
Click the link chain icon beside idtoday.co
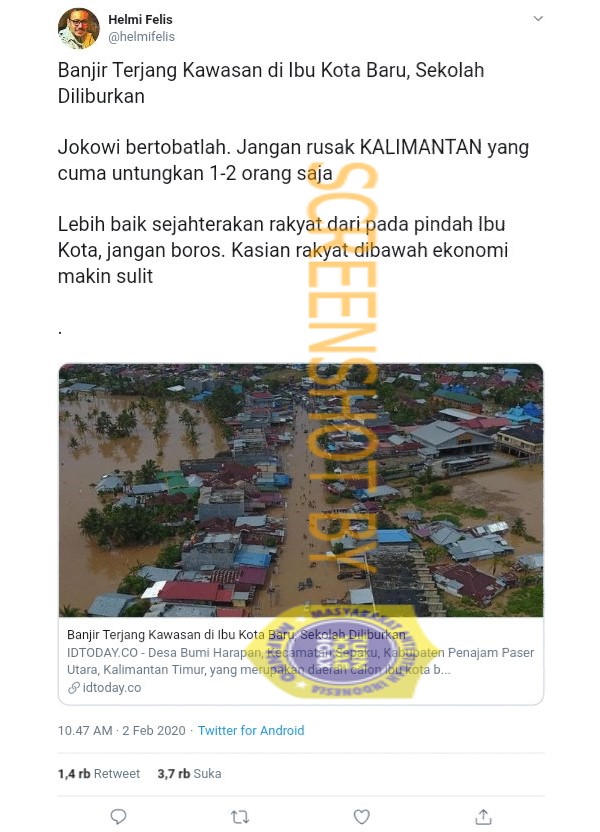point(74,688)
